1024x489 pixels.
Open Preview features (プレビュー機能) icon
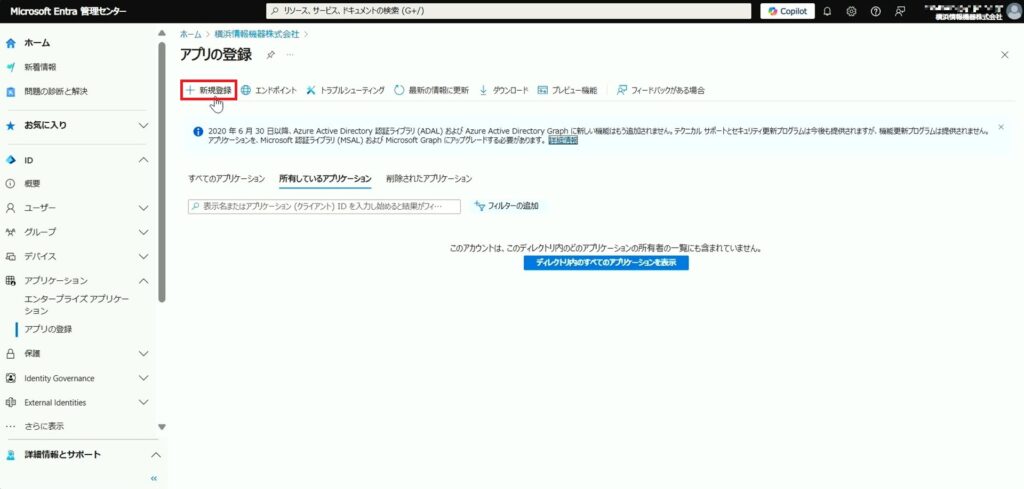pos(542,91)
